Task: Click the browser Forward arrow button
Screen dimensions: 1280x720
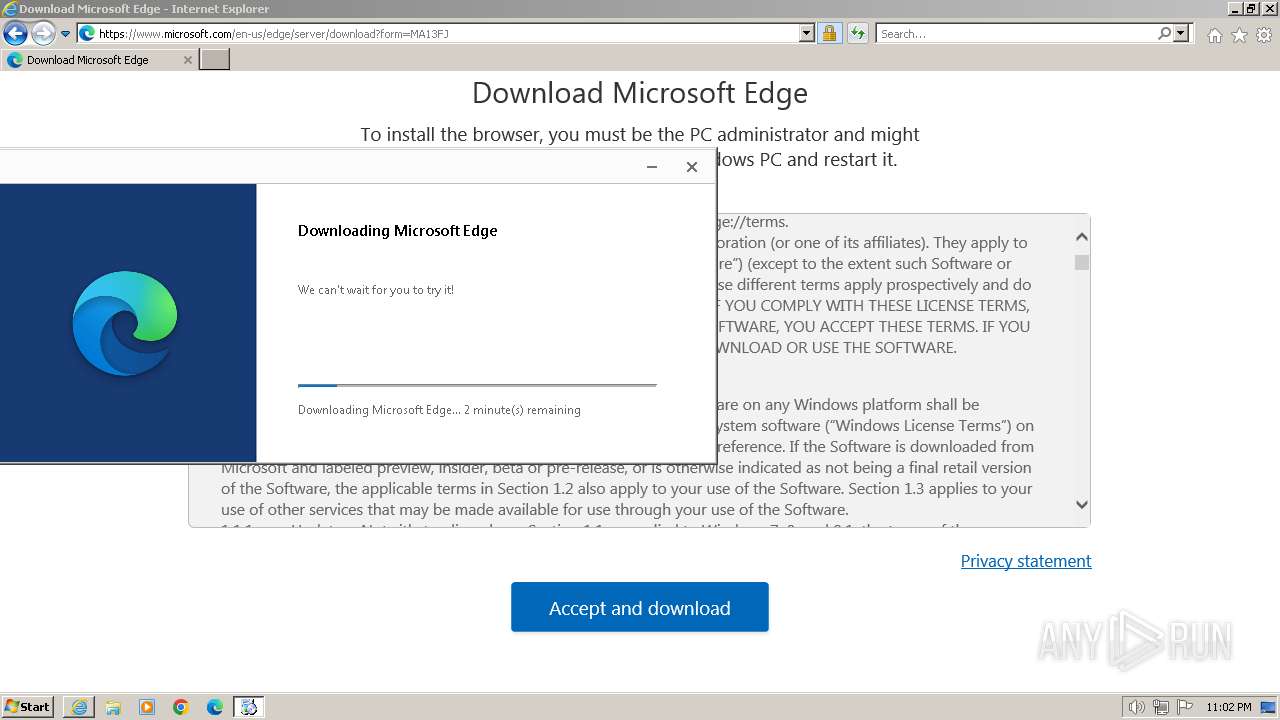Action: (43, 34)
